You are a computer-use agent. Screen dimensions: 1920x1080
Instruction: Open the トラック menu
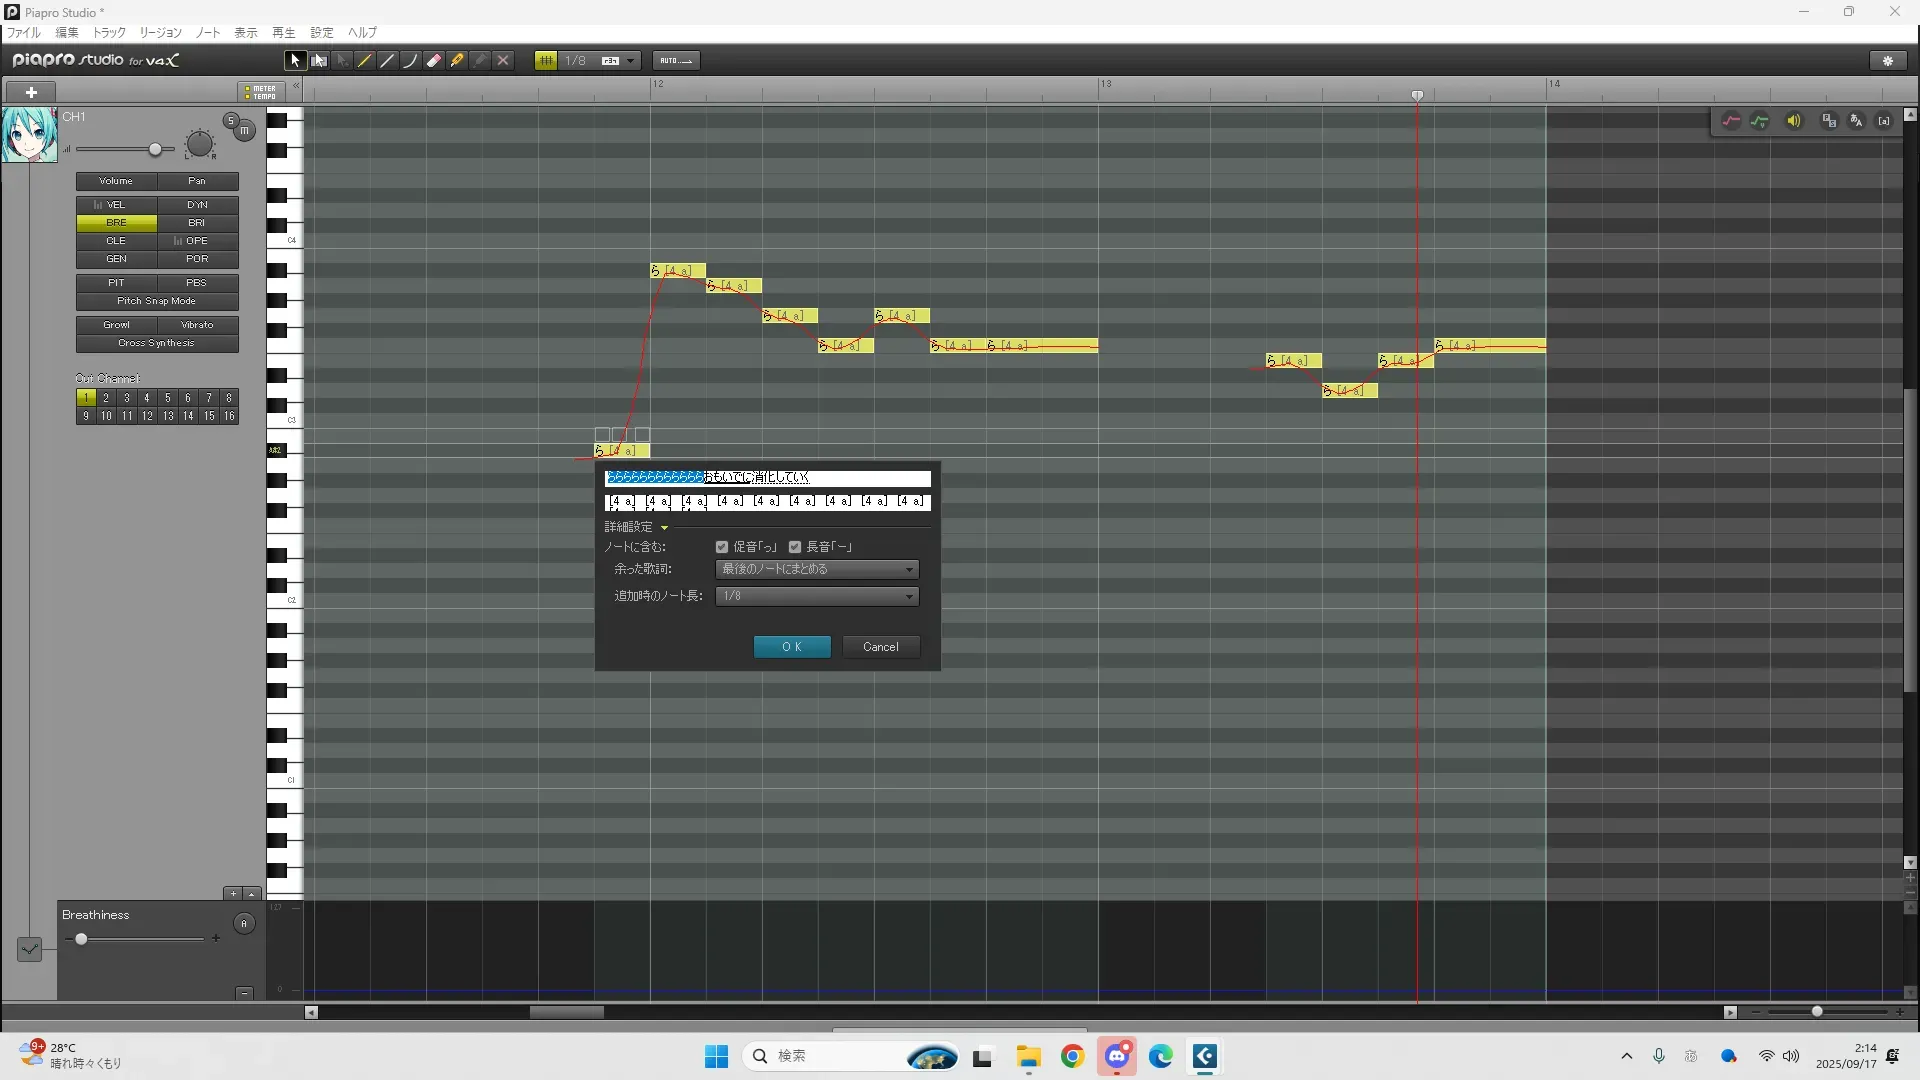(x=109, y=33)
